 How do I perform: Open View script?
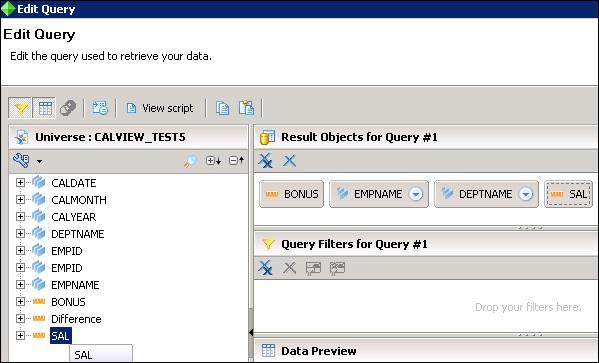160,108
